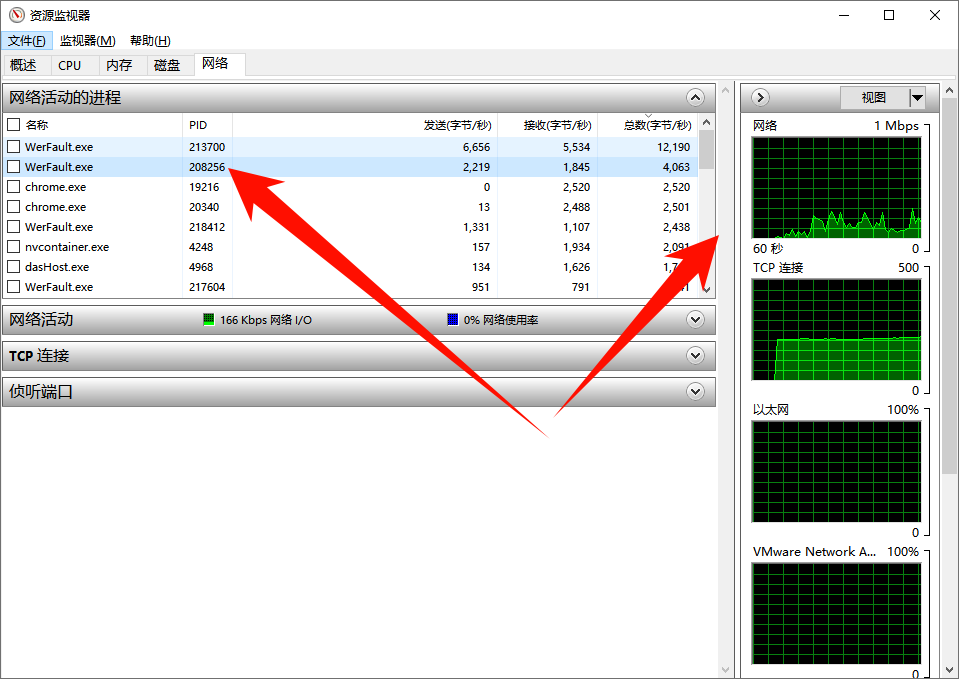Expand the 侦听端口 section
959x679 pixels.
696,392
